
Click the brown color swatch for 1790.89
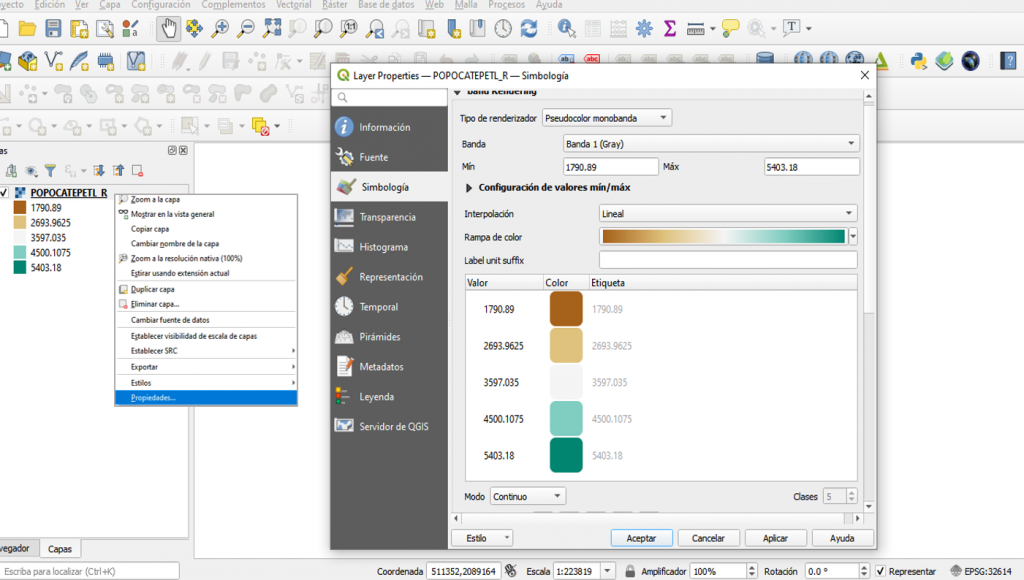(x=566, y=309)
